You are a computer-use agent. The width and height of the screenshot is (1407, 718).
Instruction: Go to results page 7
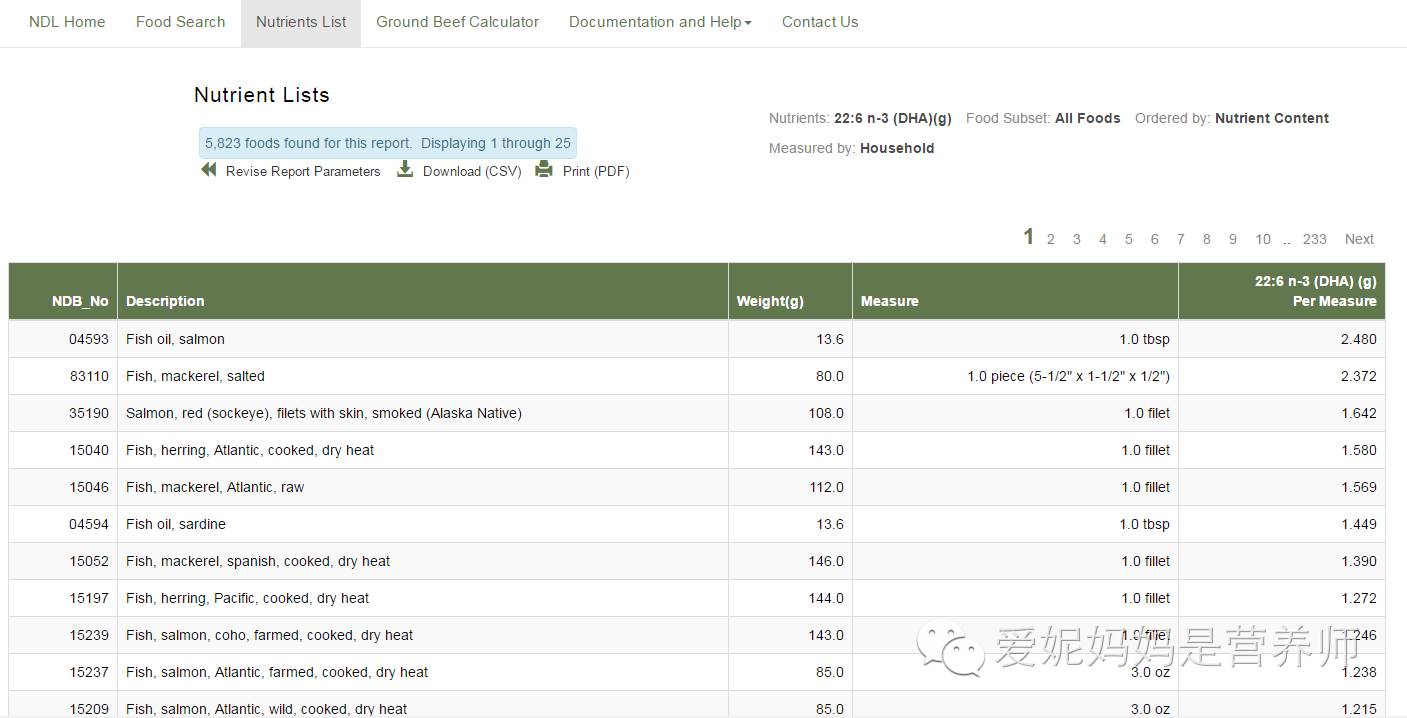tap(1181, 239)
